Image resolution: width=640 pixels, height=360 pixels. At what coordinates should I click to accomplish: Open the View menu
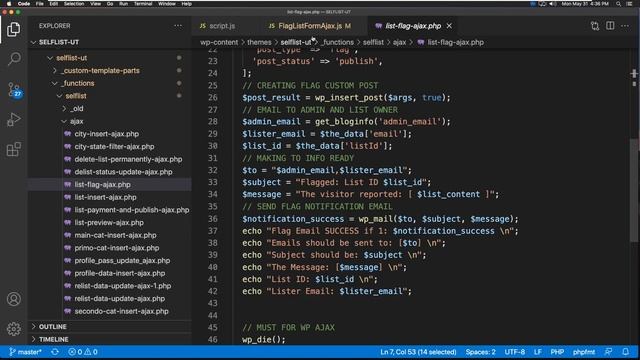96,4
